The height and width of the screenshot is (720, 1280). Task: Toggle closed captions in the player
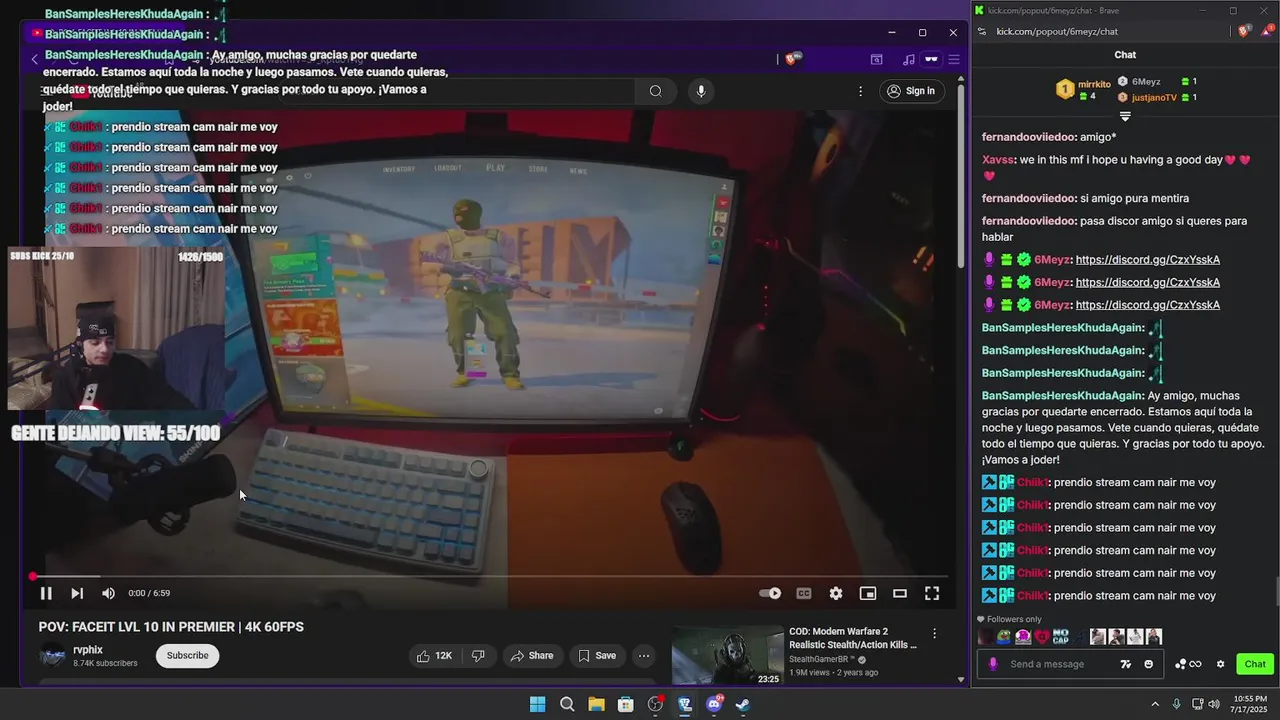tap(804, 593)
